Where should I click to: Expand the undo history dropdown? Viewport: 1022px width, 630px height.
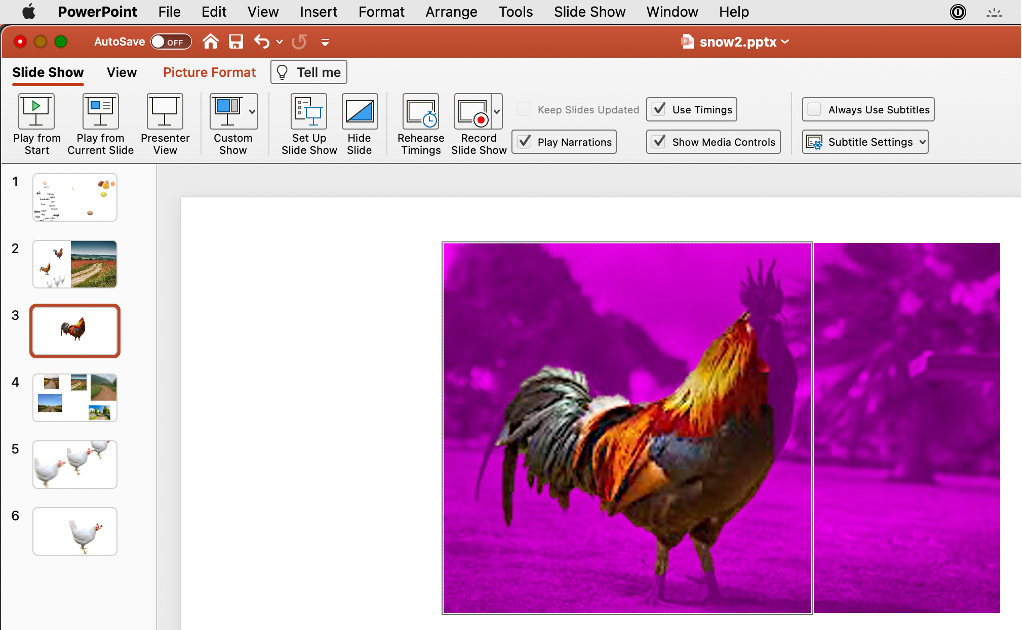coord(280,42)
